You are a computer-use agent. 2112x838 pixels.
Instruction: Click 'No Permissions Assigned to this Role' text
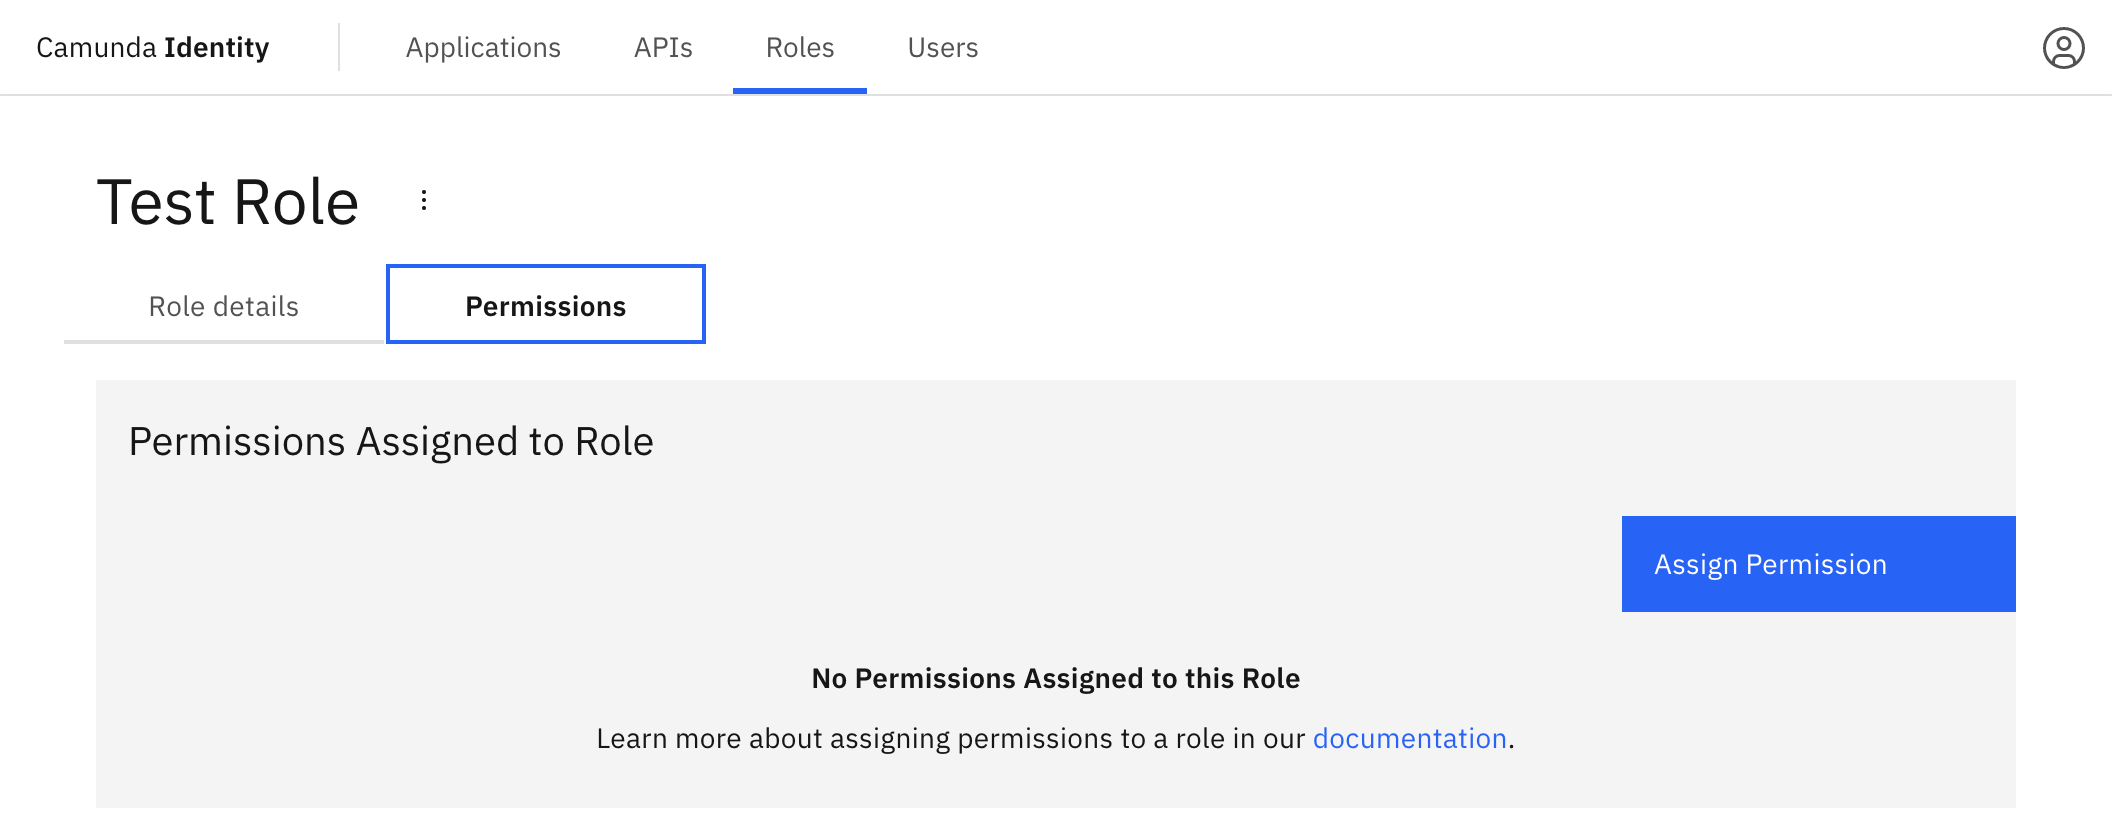tap(1056, 678)
